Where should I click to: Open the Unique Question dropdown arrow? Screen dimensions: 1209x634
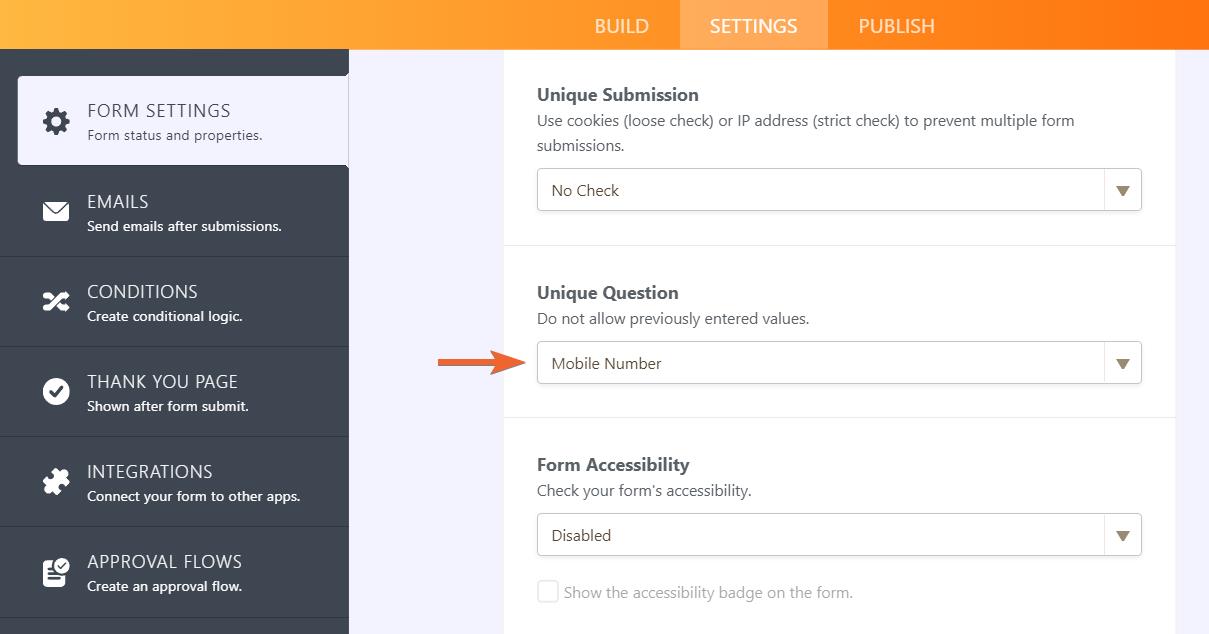click(x=1122, y=363)
